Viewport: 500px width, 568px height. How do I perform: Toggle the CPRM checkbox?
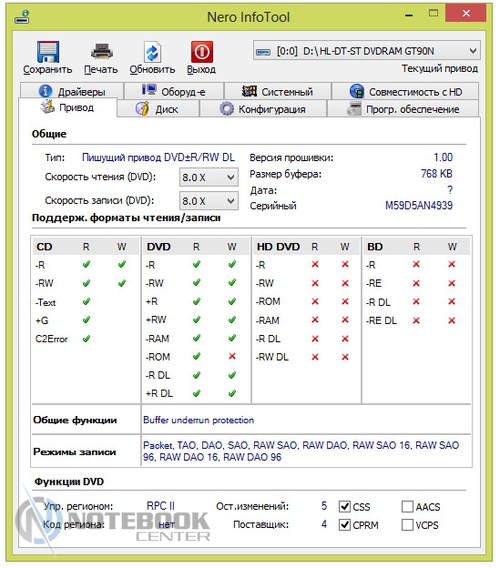345,525
